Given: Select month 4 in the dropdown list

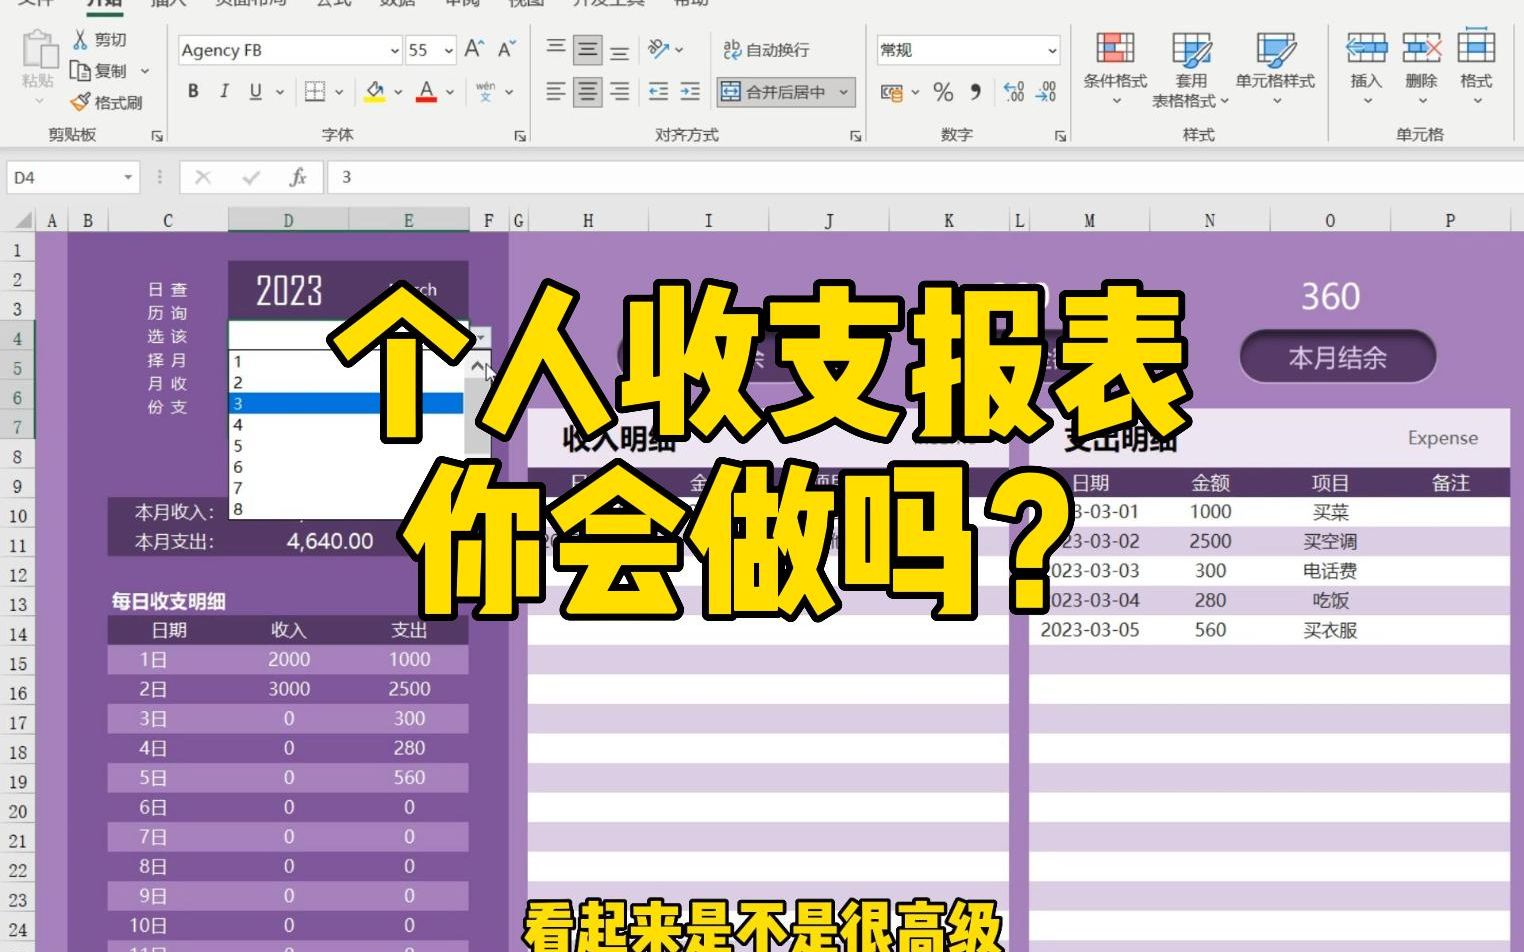Looking at the screenshot, I should 346,425.
